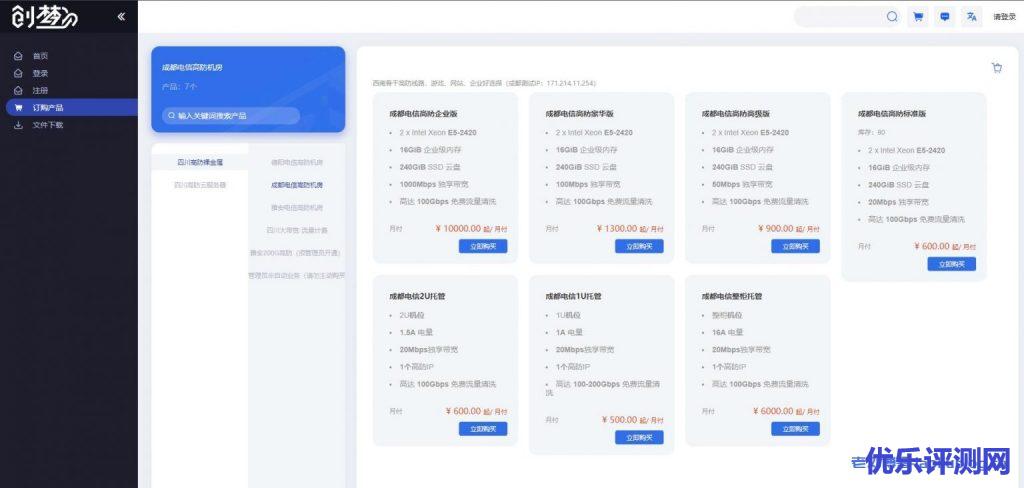The height and width of the screenshot is (488, 1024).
Task: Click the 50Mbps 独享带宽 spec line
Action: click(x=742, y=185)
